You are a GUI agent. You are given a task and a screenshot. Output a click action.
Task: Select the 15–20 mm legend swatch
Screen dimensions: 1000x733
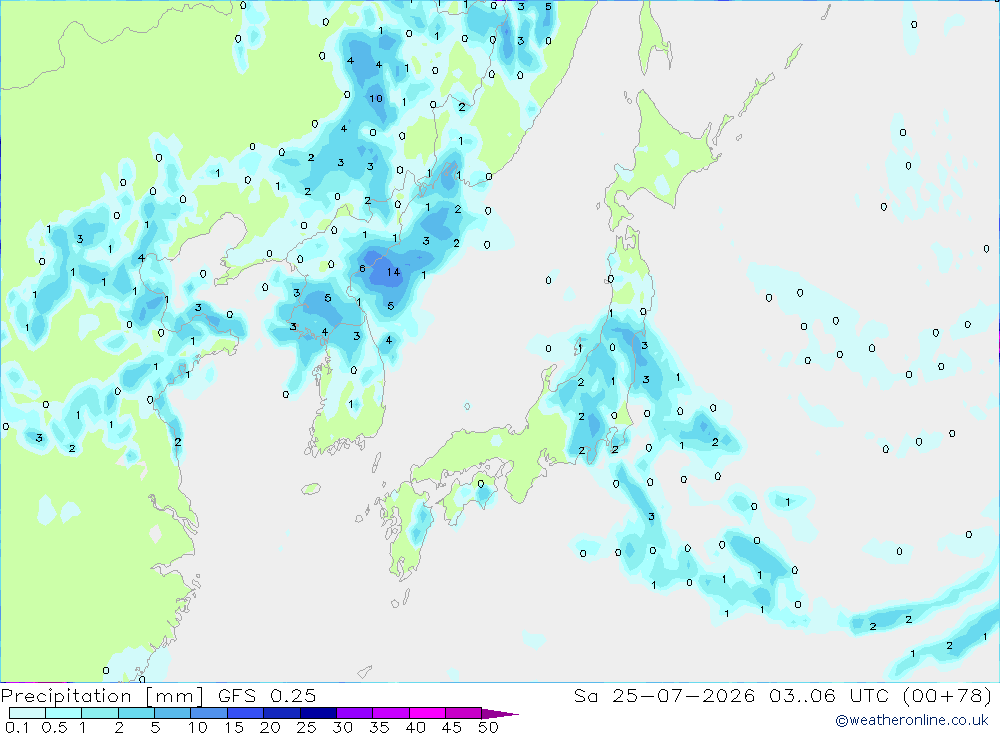[x=246, y=713]
